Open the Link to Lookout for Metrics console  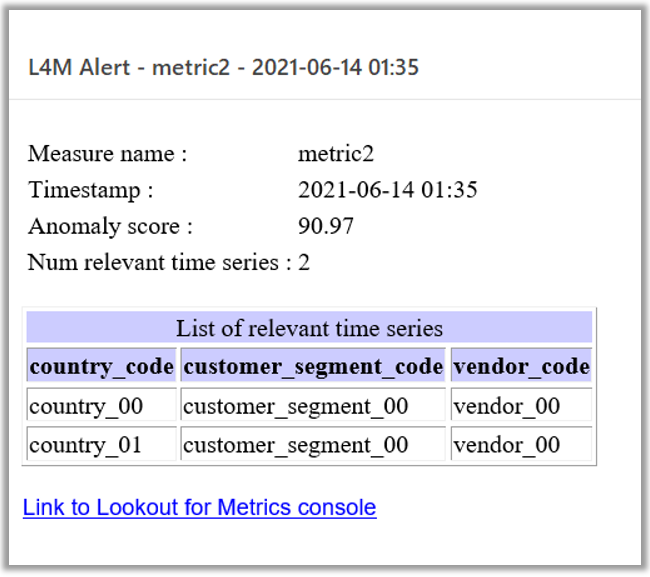[199, 507]
